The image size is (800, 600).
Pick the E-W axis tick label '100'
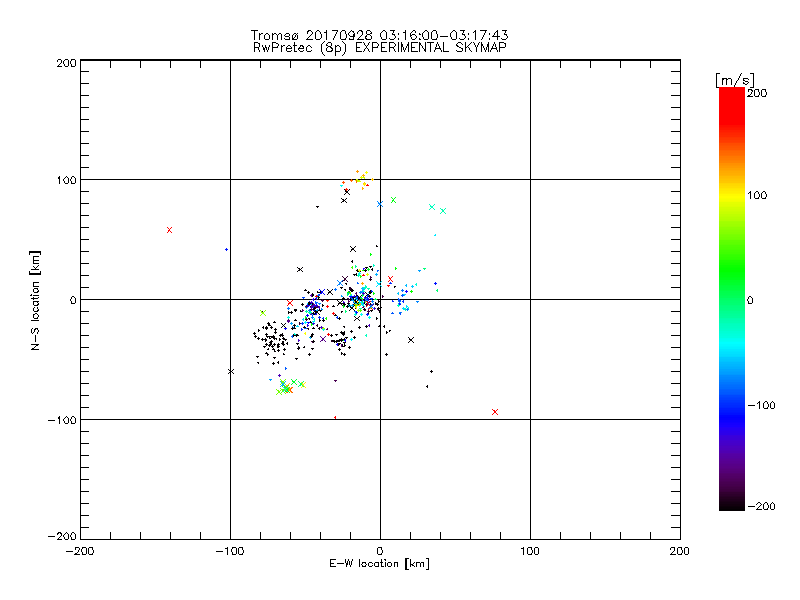530,551
